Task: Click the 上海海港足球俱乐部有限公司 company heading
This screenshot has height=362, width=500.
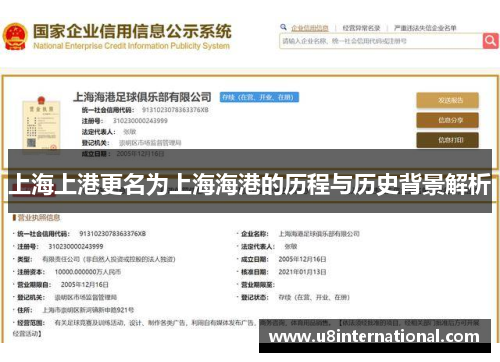Action: pos(142,97)
